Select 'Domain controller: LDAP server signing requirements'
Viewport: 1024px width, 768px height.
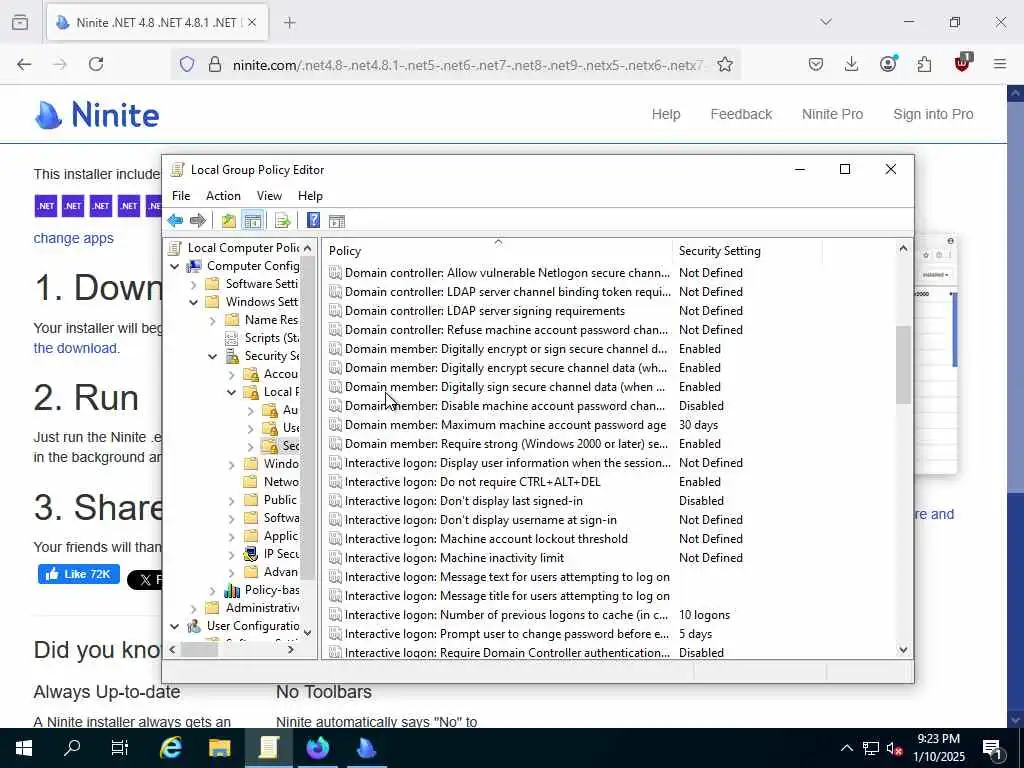[x=485, y=311]
